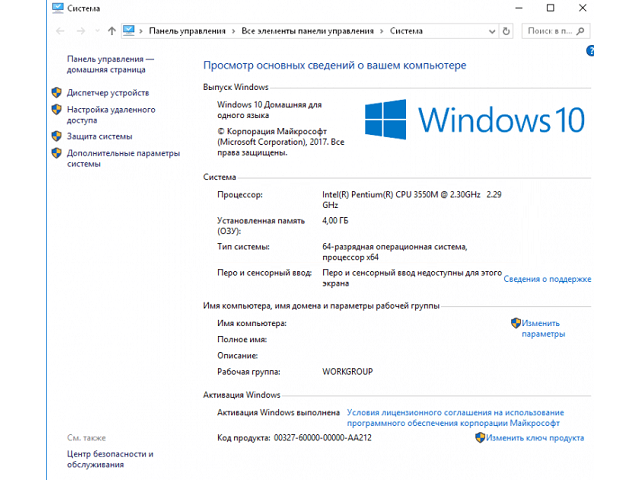
Task: Click processor value Intel(R) Pentium(R) CPU 3550M
Action: point(412,200)
